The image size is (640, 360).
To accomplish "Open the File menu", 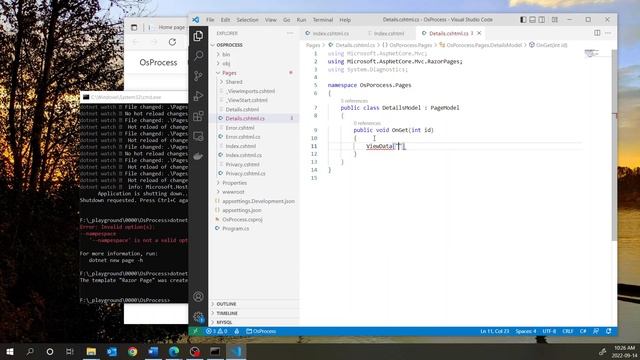I will [x=210, y=20].
